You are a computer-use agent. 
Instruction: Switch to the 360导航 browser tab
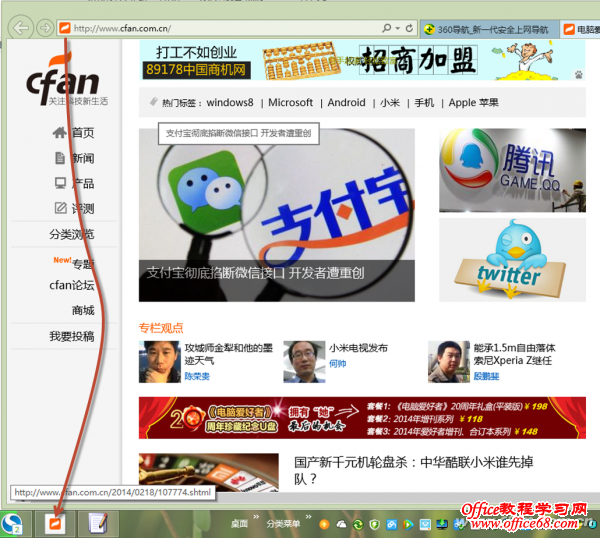489,29
